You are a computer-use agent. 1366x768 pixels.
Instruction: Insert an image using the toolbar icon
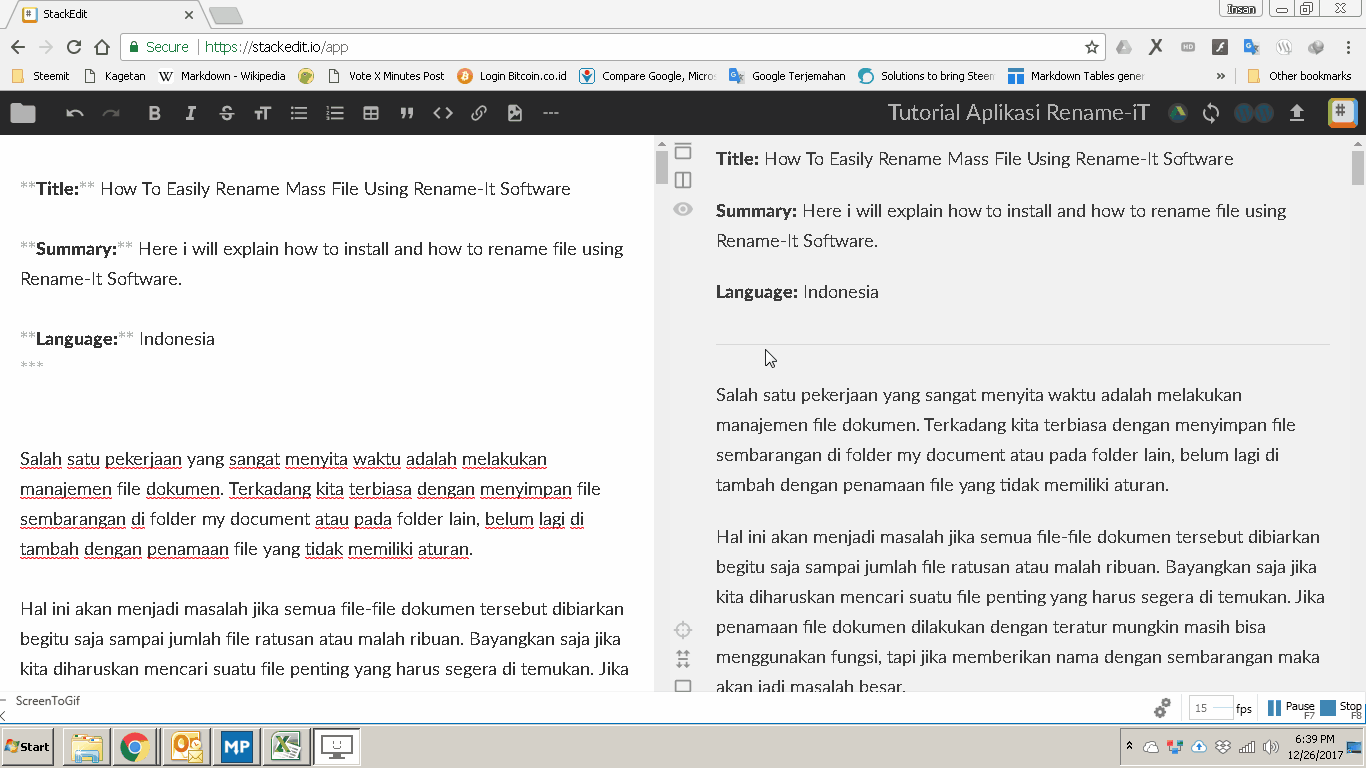click(x=515, y=113)
